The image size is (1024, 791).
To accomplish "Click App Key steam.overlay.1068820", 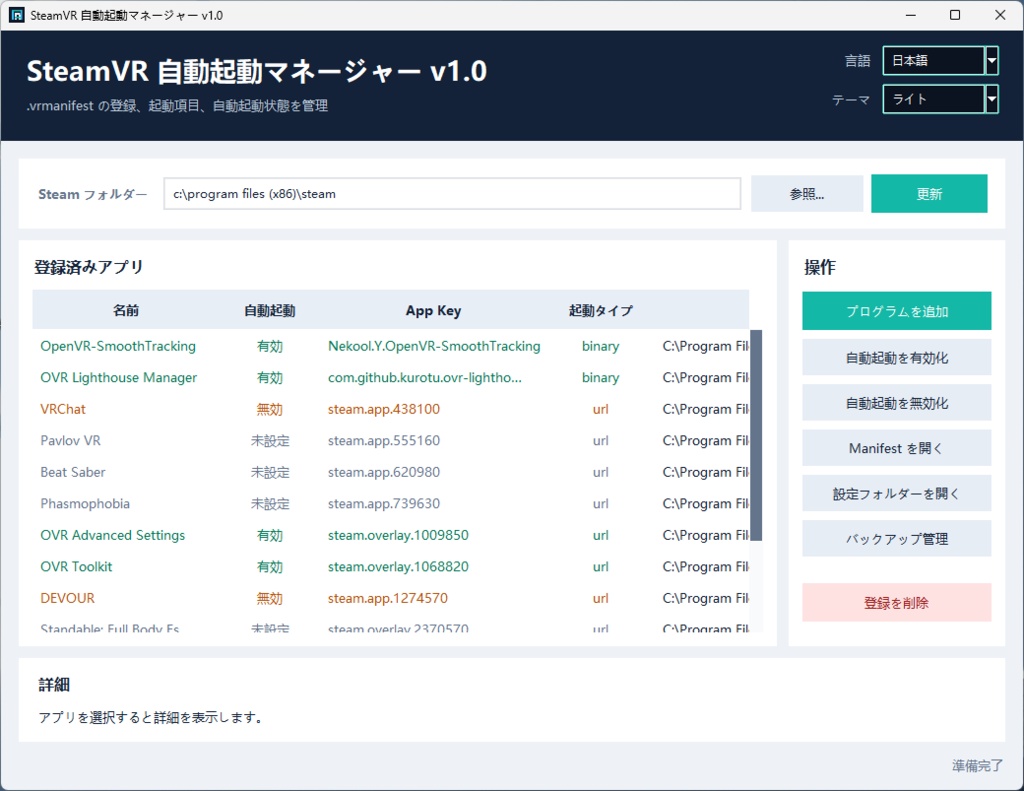I will [x=398, y=567].
